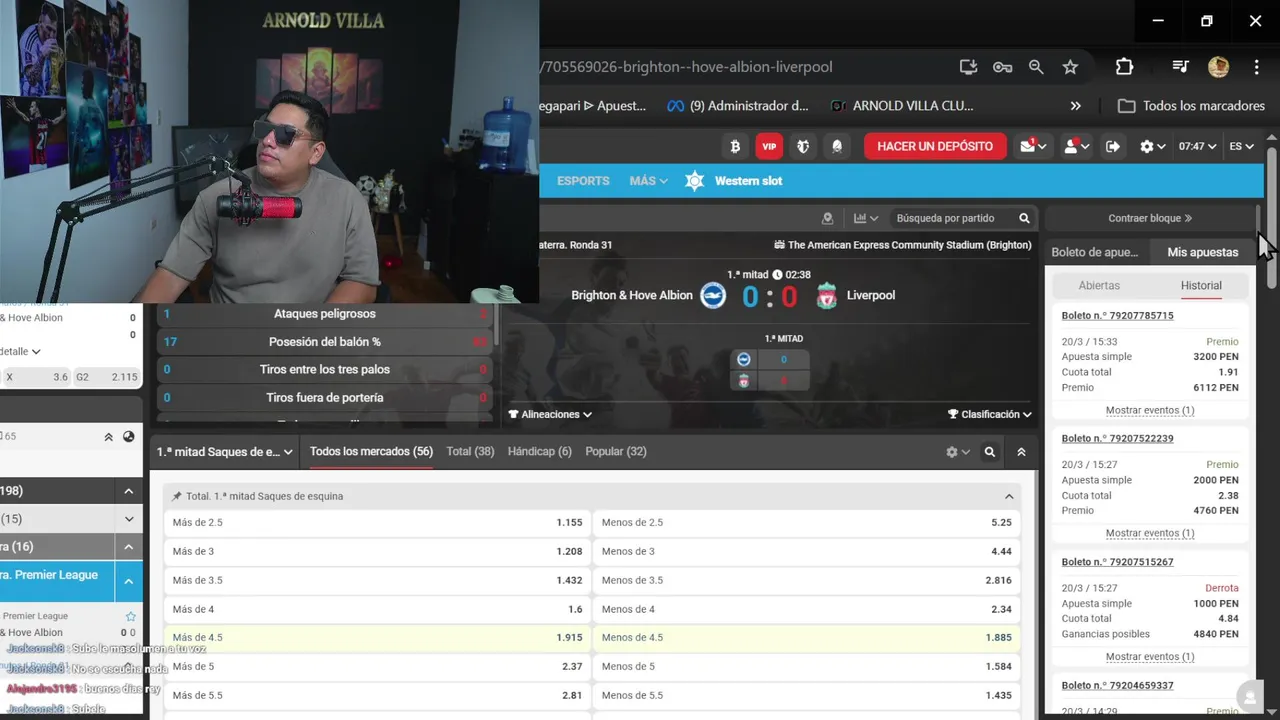The width and height of the screenshot is (1280, 720).
Task: Click the map pin icon beside chart
Action: tap(827, 218)
